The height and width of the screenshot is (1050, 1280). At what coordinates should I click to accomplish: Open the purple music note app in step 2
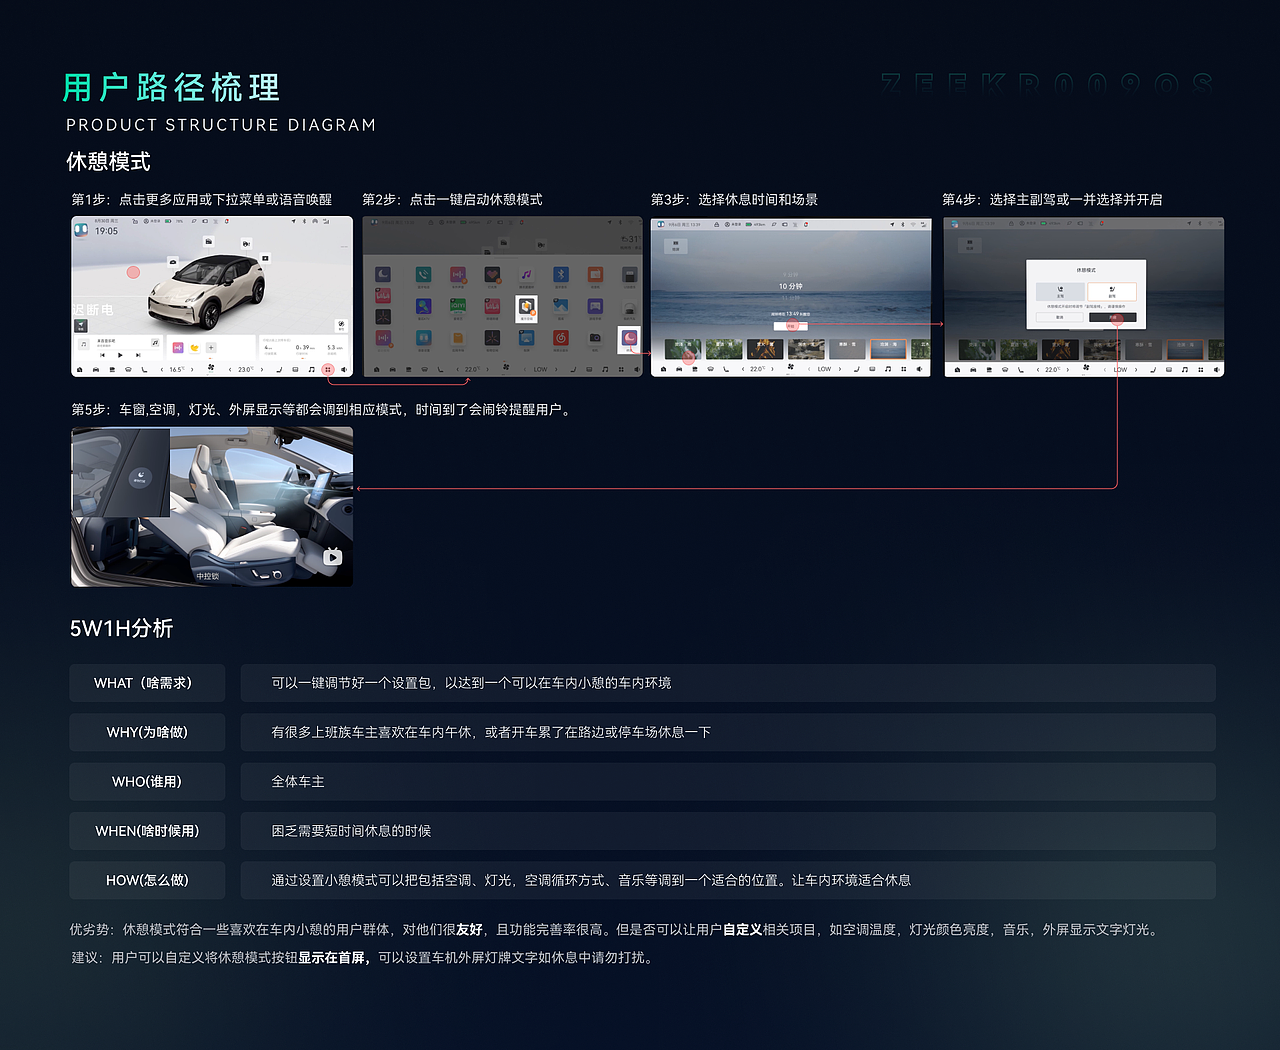pos(527,274)
